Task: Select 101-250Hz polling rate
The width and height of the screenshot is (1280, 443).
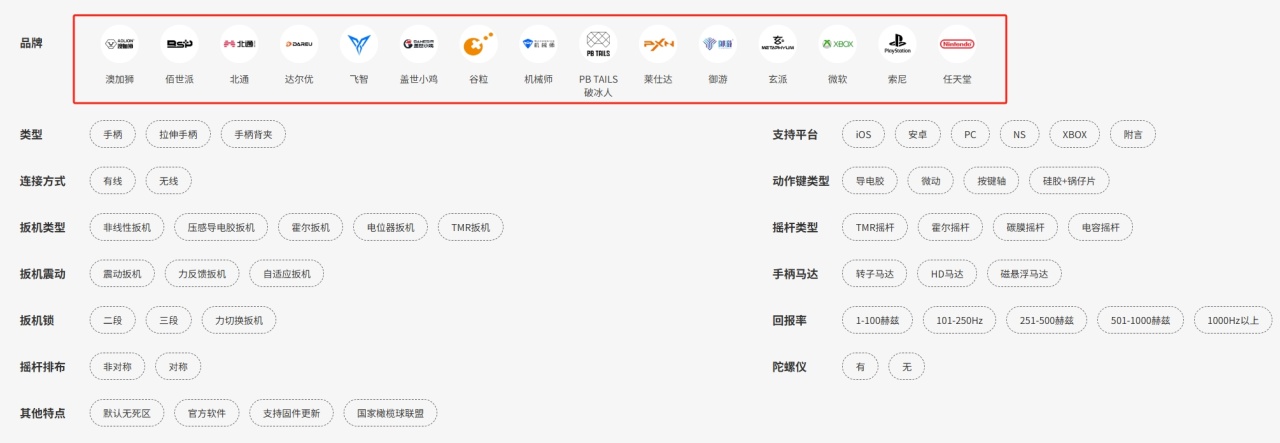Action: 959,320
